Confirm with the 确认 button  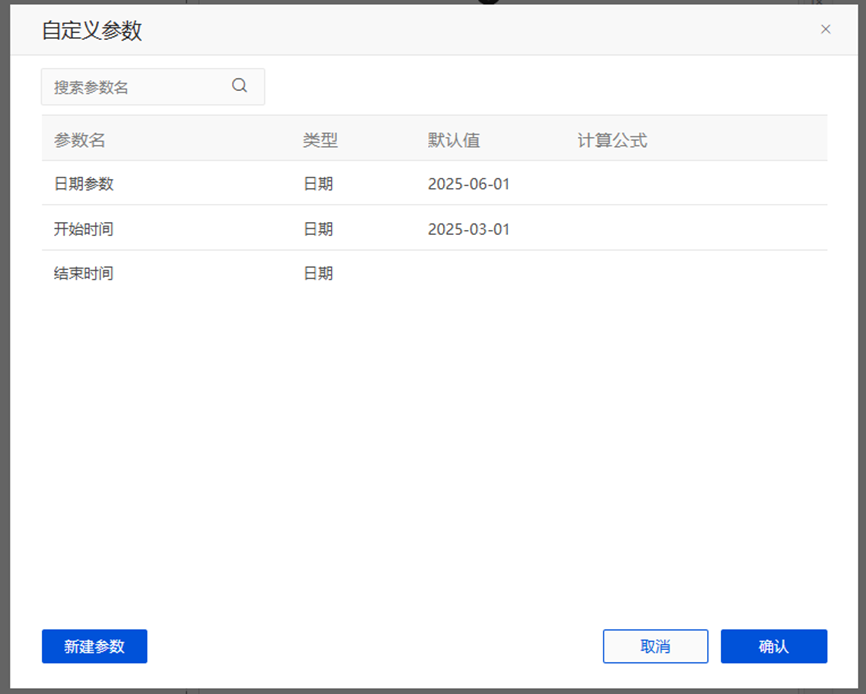[773, 646]
